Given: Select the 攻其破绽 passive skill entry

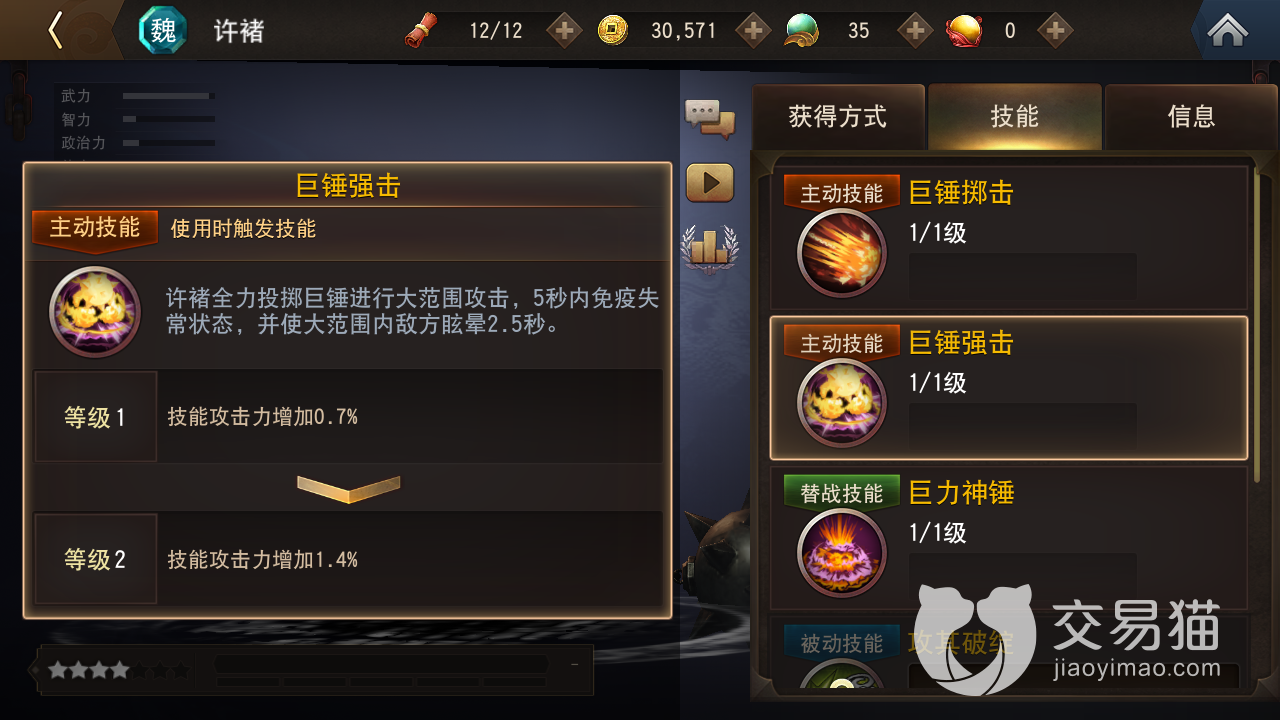Looking at the screenshot, I should [1009, 654].
